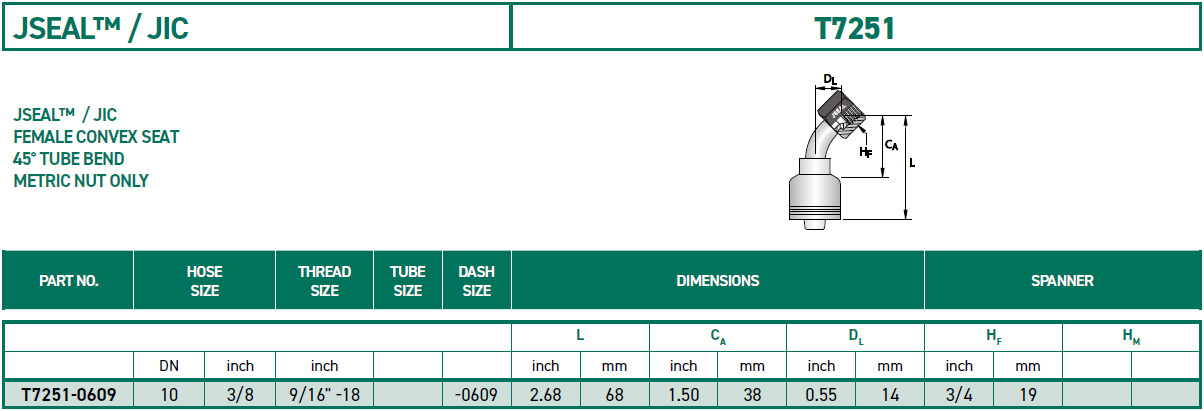The height and width of the screenshot is (411, 1204).
Task: Click the DN value 10 cell
Action: [169, 394]
